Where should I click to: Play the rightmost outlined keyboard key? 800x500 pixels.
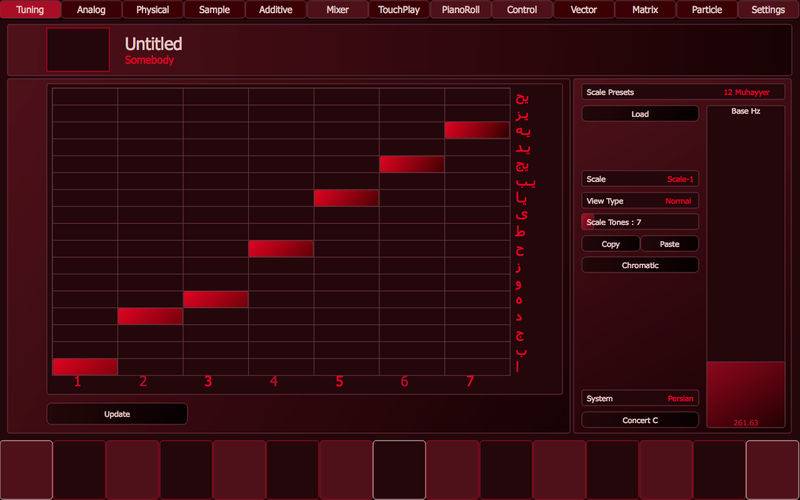coord(772,470)
